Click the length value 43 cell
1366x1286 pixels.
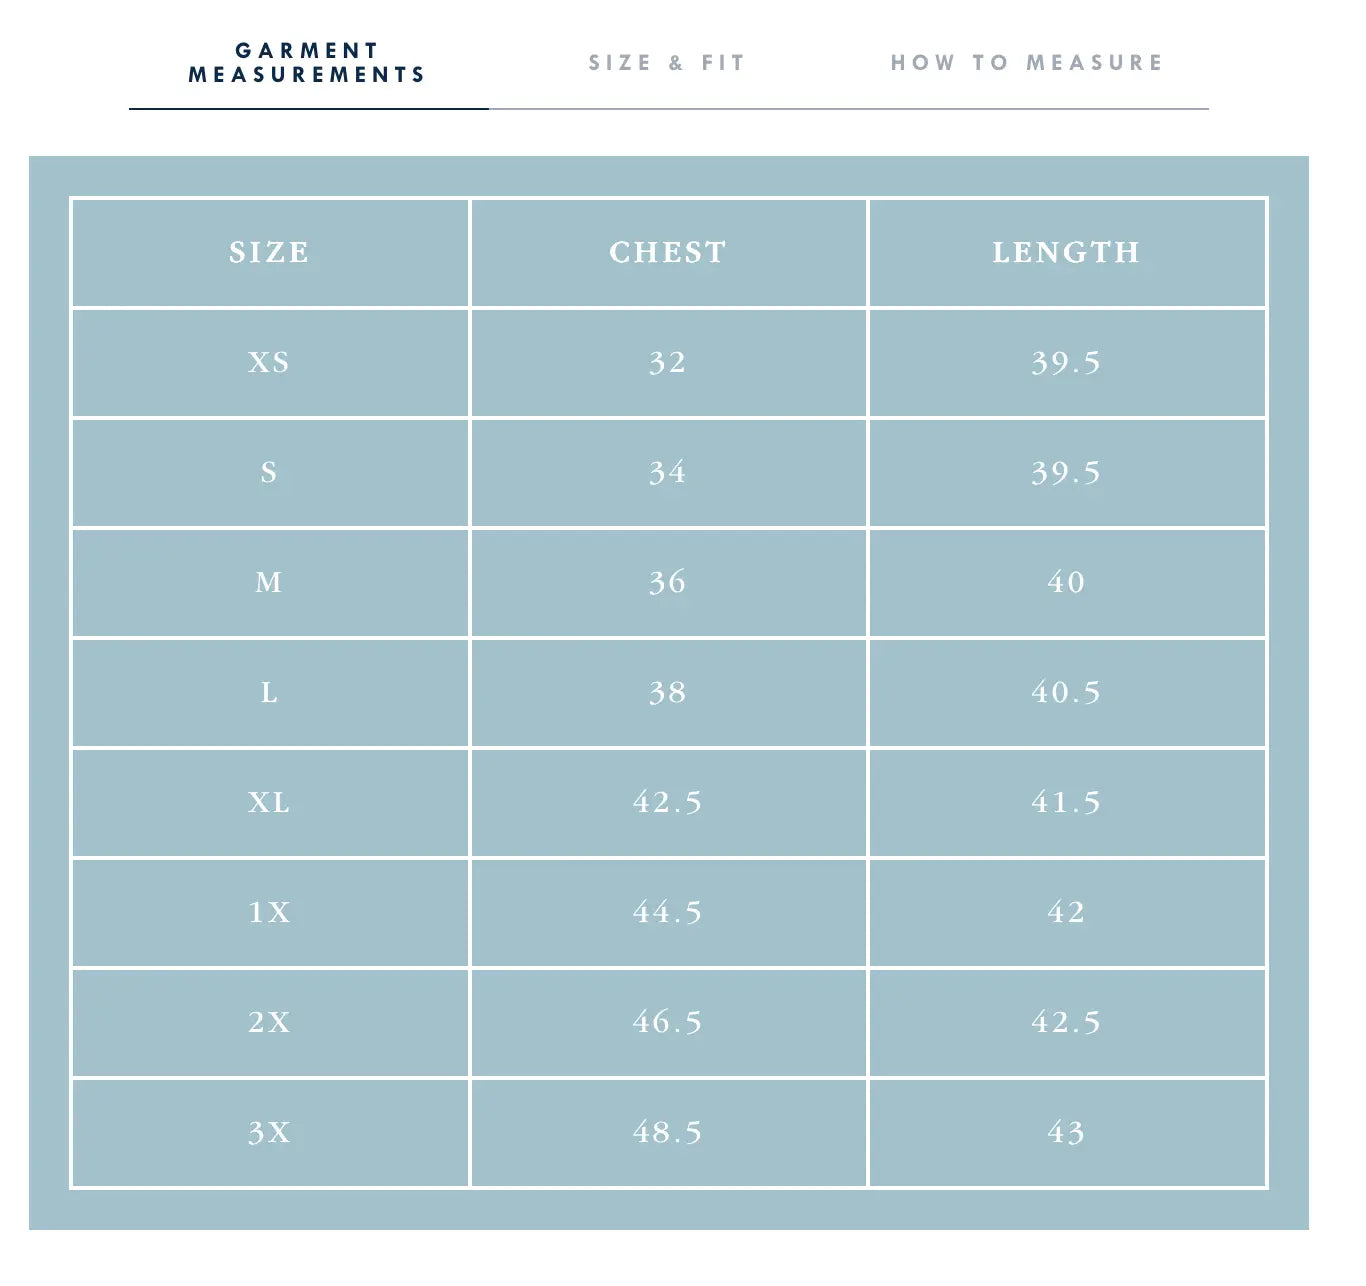[x=1067, y=1133]
